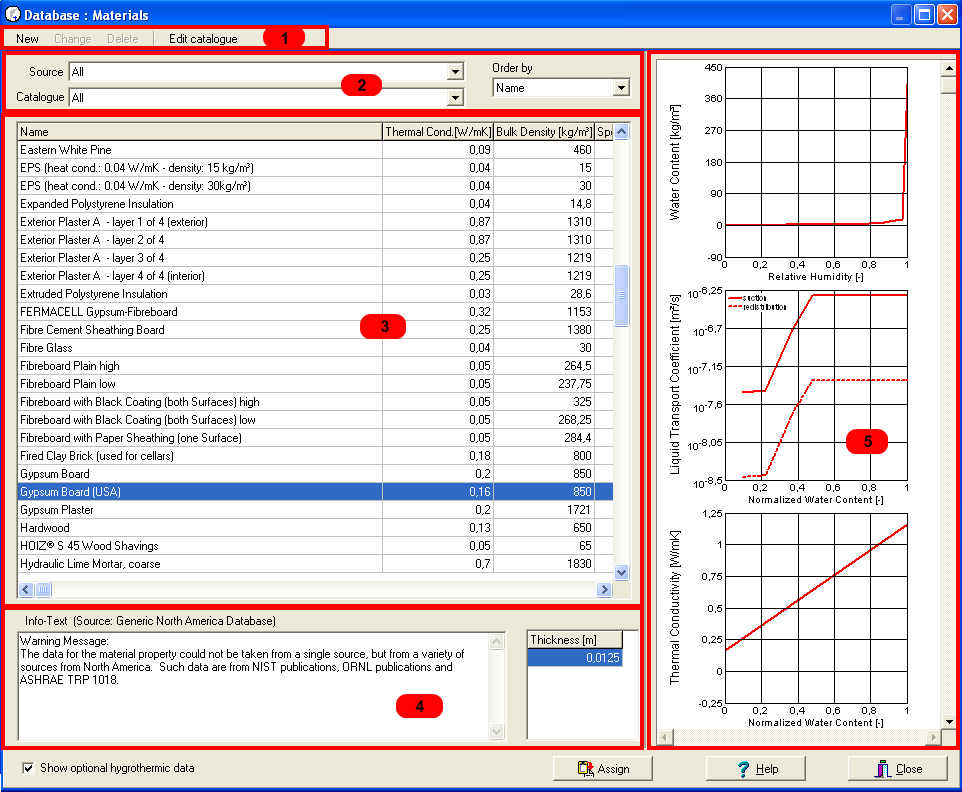This screenshot has height=792, width=962.
Task: Click the Help button
Action: (755, 769)
